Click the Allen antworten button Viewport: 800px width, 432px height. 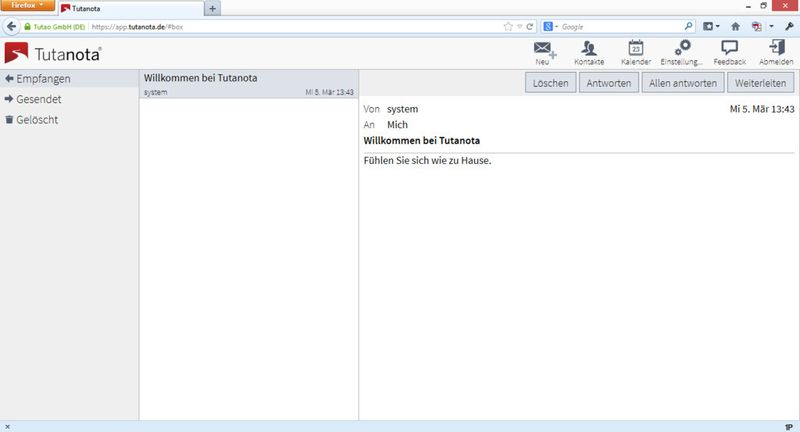coord(683,83)
